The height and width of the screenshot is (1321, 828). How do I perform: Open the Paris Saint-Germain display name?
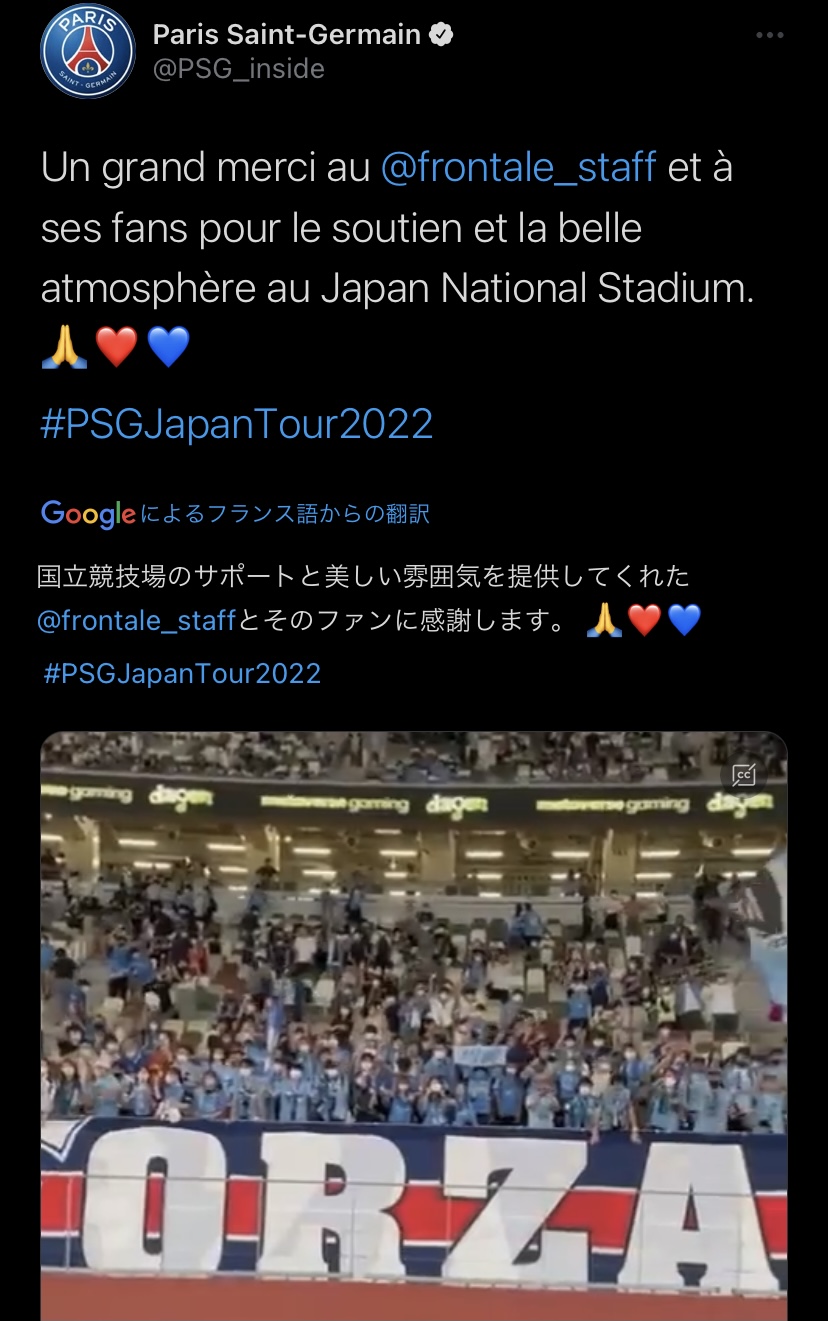coord(286,35)
